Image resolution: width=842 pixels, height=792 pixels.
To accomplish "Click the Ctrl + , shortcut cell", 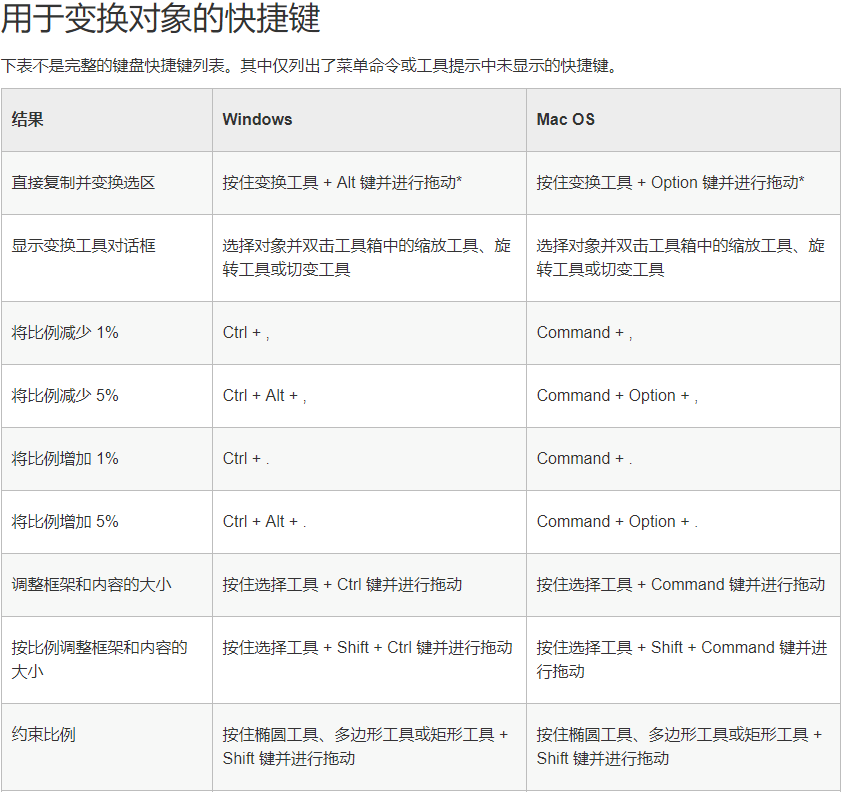I will [369, 333].
